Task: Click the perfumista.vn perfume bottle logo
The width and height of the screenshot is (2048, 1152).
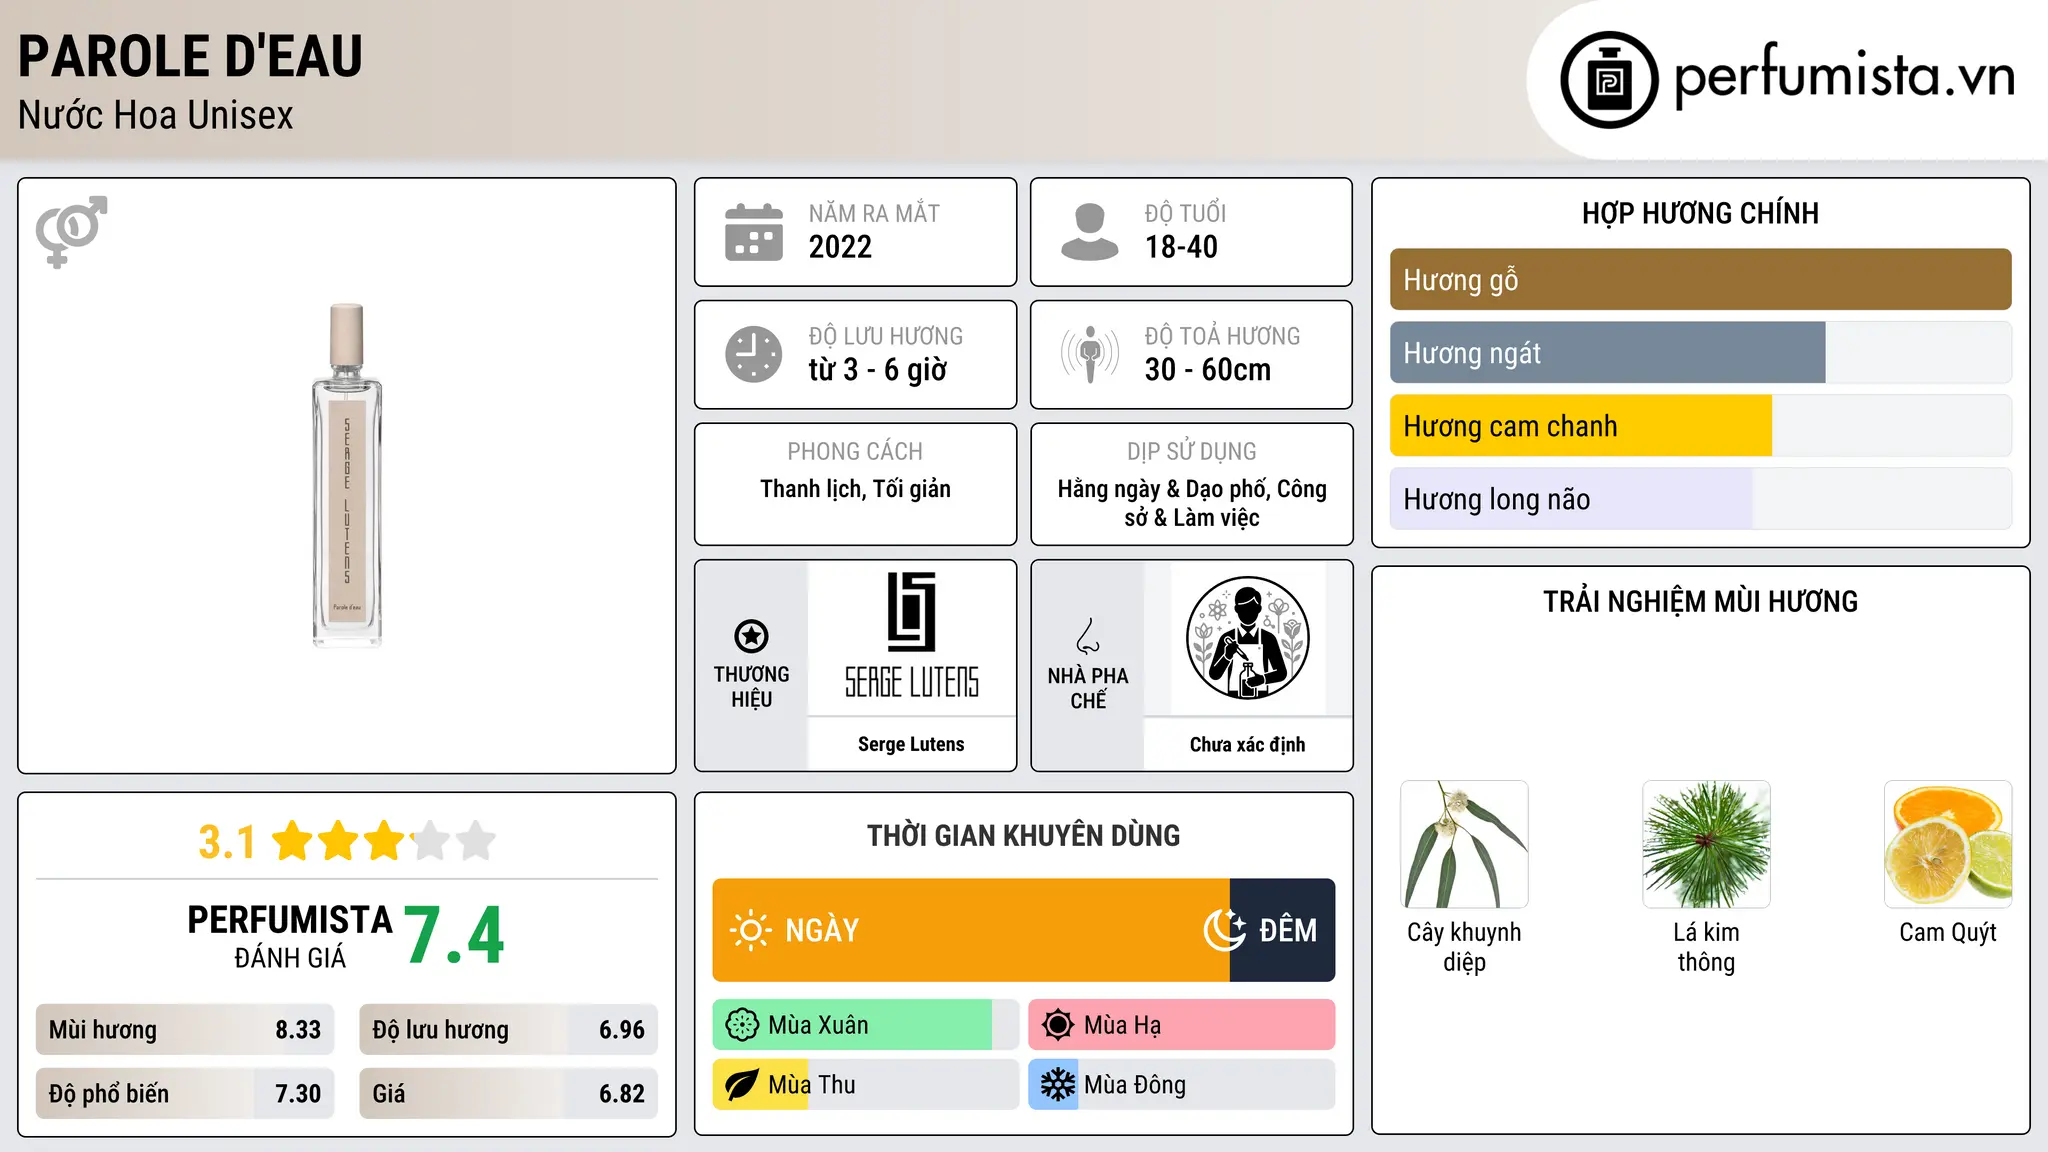Action: 1609,80
